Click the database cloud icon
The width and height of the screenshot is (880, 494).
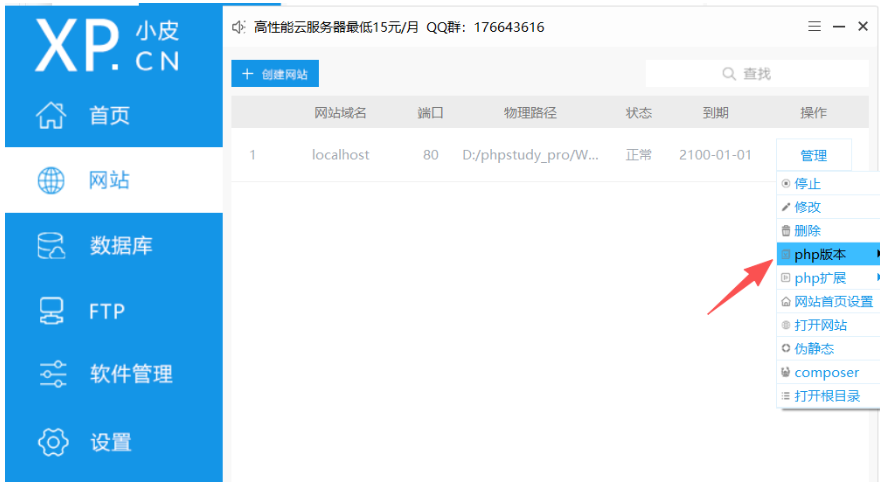coord(51,246)
